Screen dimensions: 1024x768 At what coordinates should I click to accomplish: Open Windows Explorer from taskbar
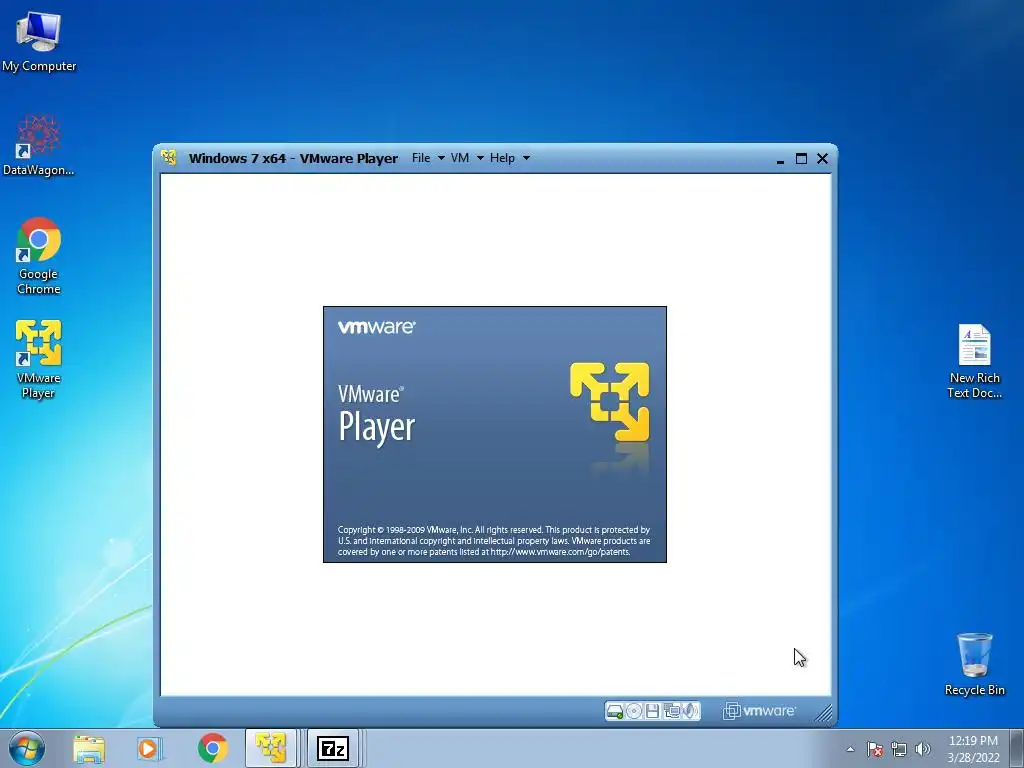[x=89, y=748]
